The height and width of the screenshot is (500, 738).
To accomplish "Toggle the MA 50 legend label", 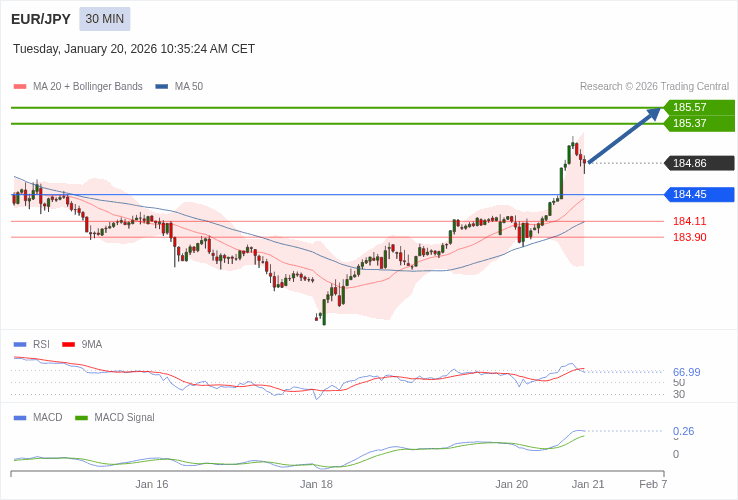I will (x=189, y=87).
